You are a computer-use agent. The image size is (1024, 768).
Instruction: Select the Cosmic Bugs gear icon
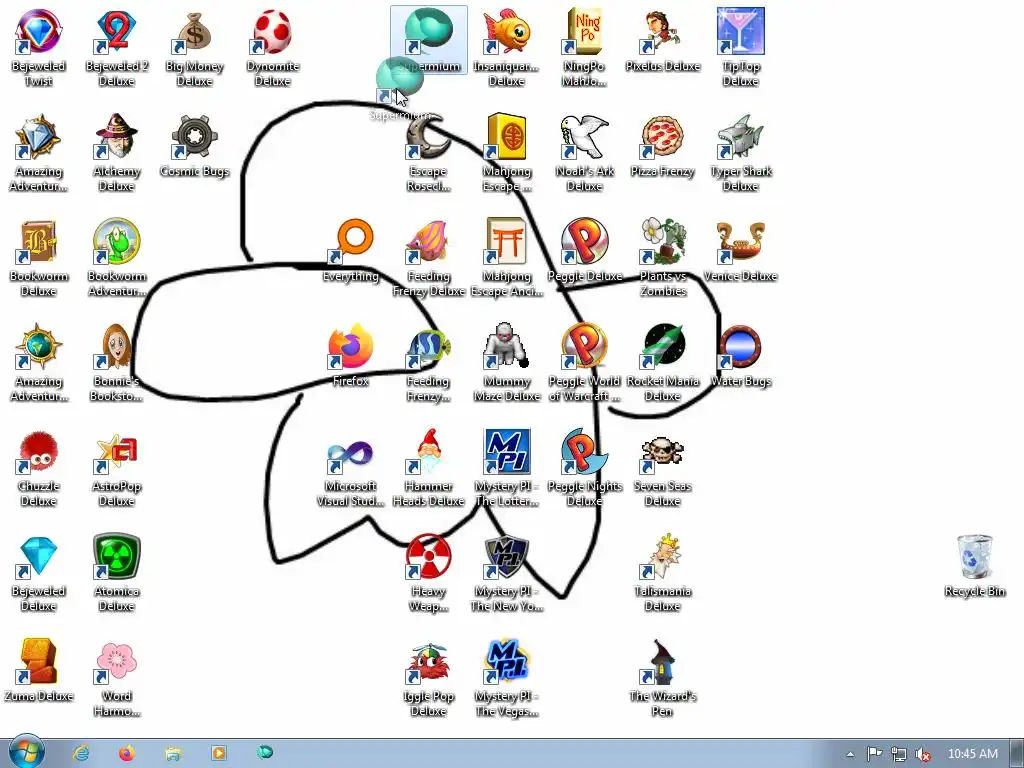195,146
